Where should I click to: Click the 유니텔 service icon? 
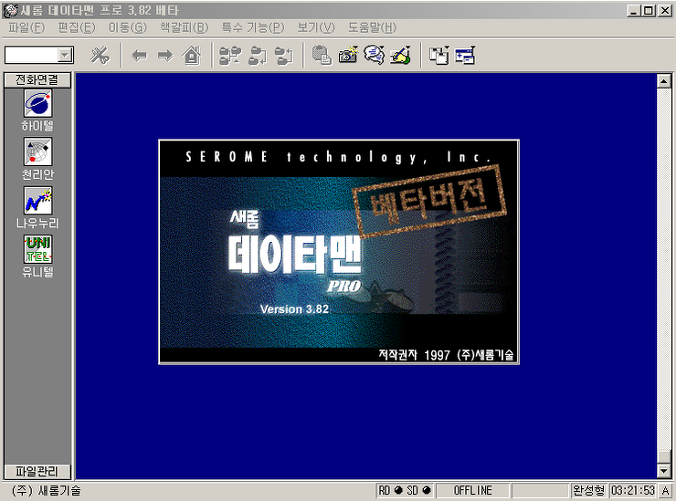[38, 249]
